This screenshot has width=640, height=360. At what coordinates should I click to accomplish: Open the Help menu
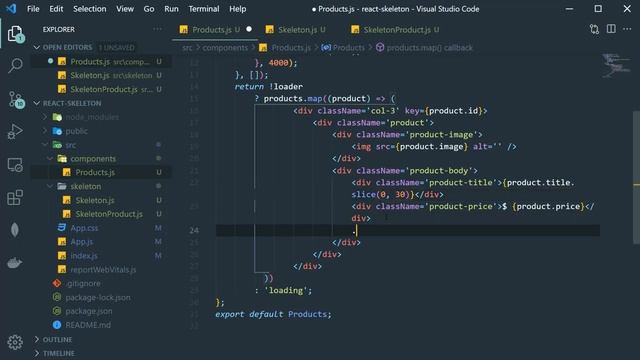click(237, 9)
